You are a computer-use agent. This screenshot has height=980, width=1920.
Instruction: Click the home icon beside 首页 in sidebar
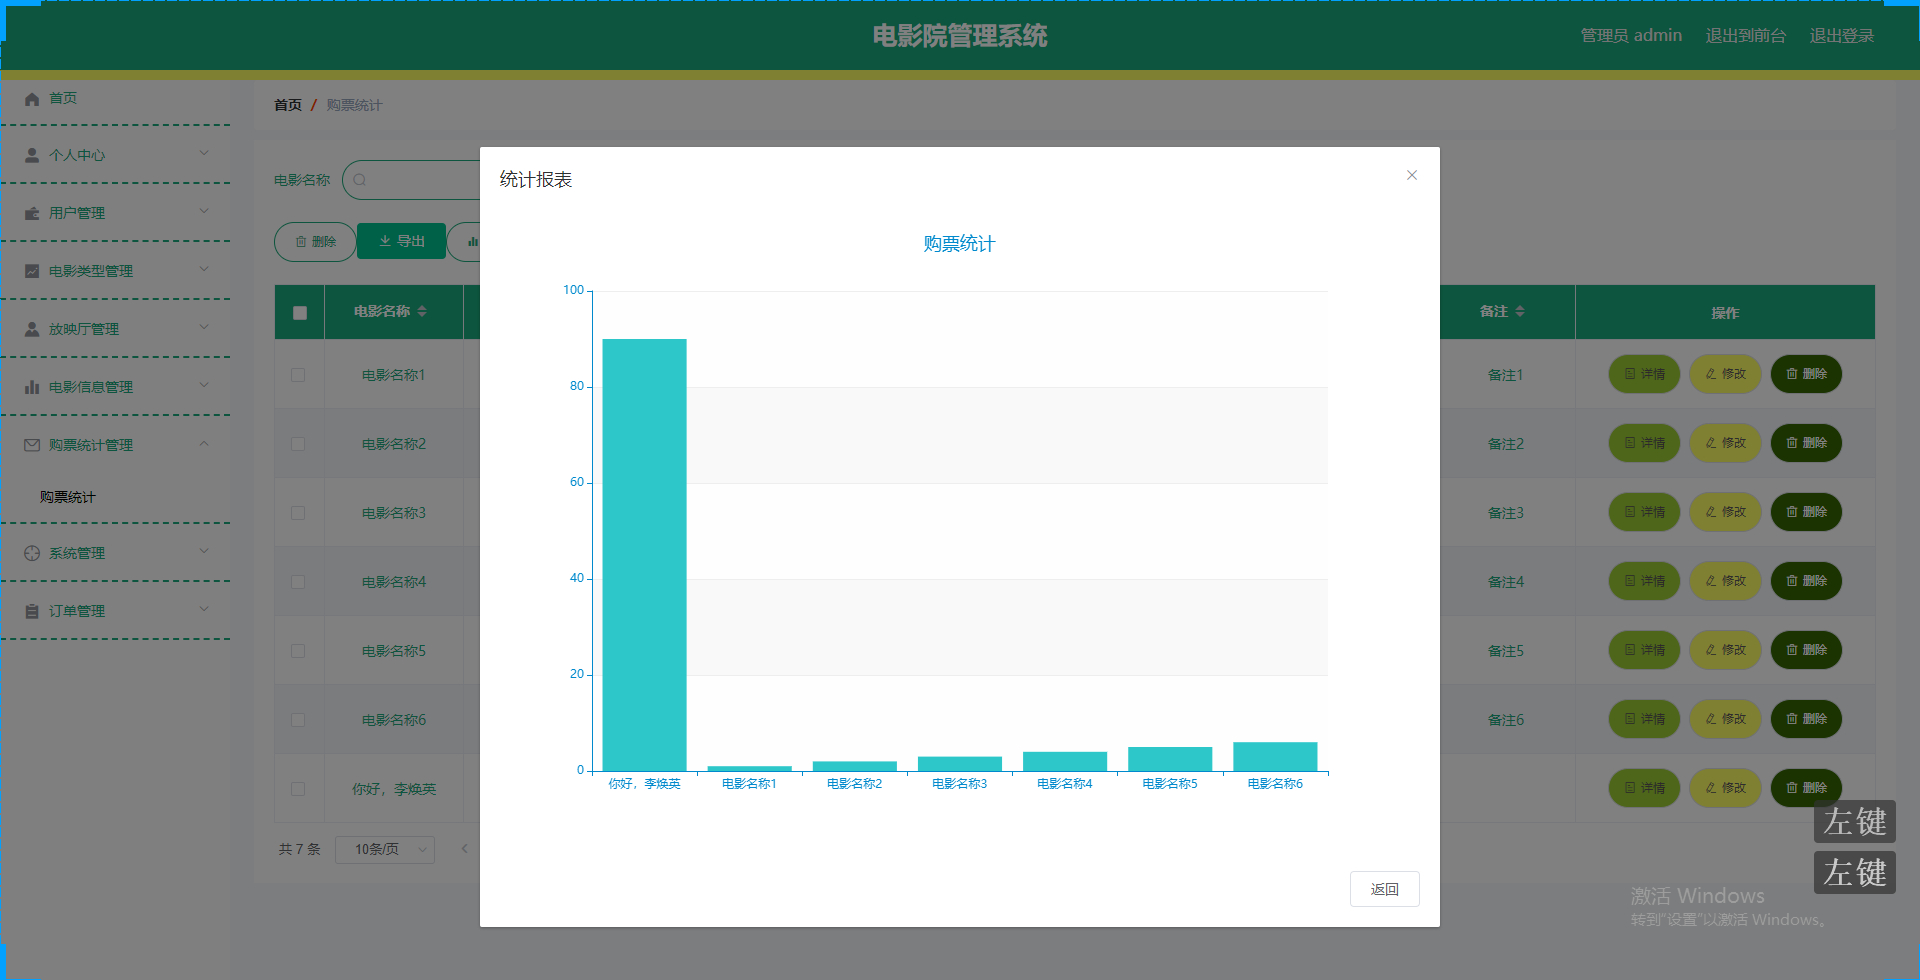click(x=32, y=98)
